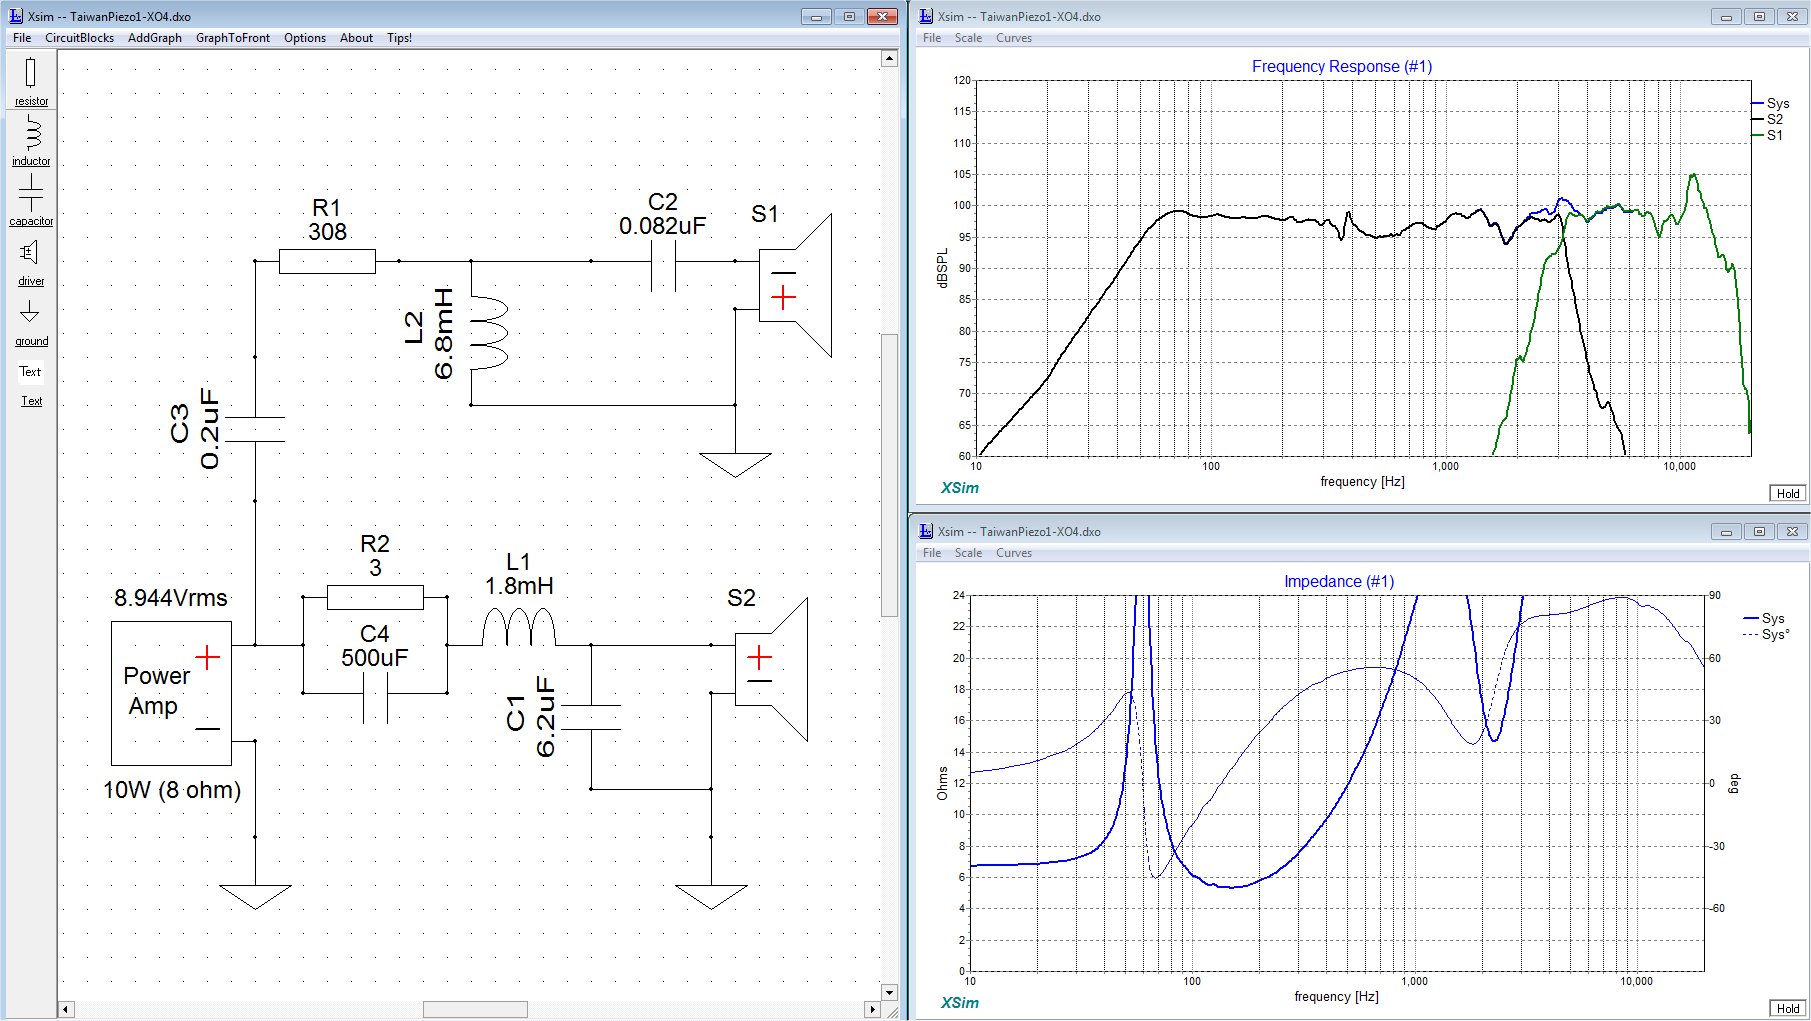Select ground symbol below Power Amp
The image size is (1811, 1021).
click(255, 897)
